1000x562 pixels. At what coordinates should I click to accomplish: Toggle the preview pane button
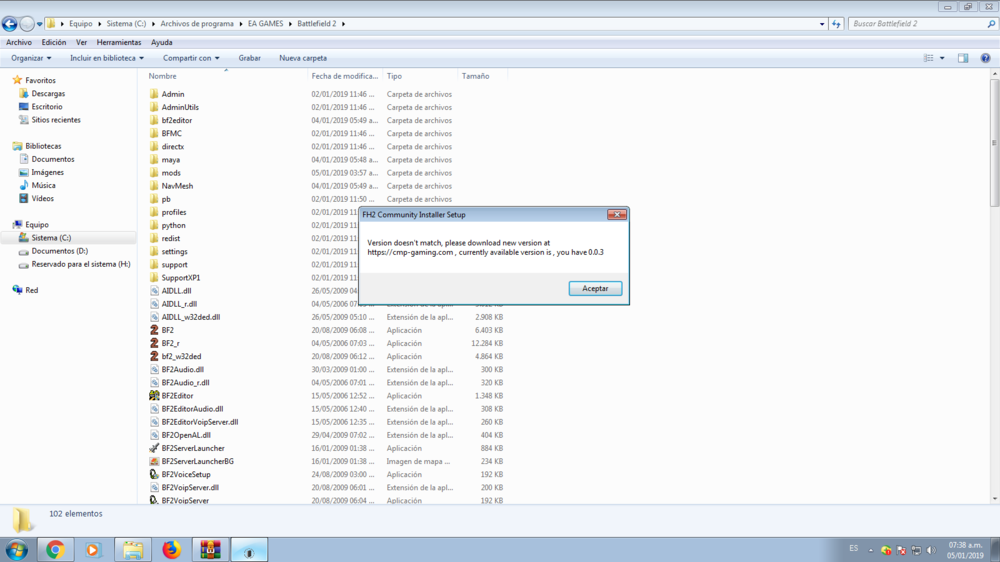pos(963,58)
